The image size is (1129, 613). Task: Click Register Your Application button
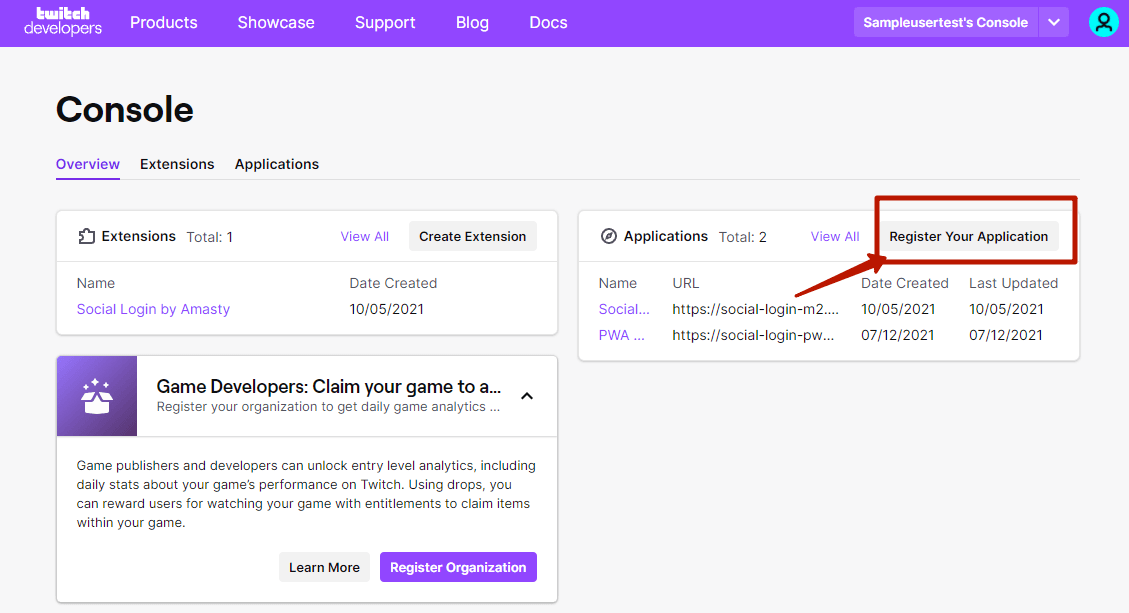tap(968, 236)
